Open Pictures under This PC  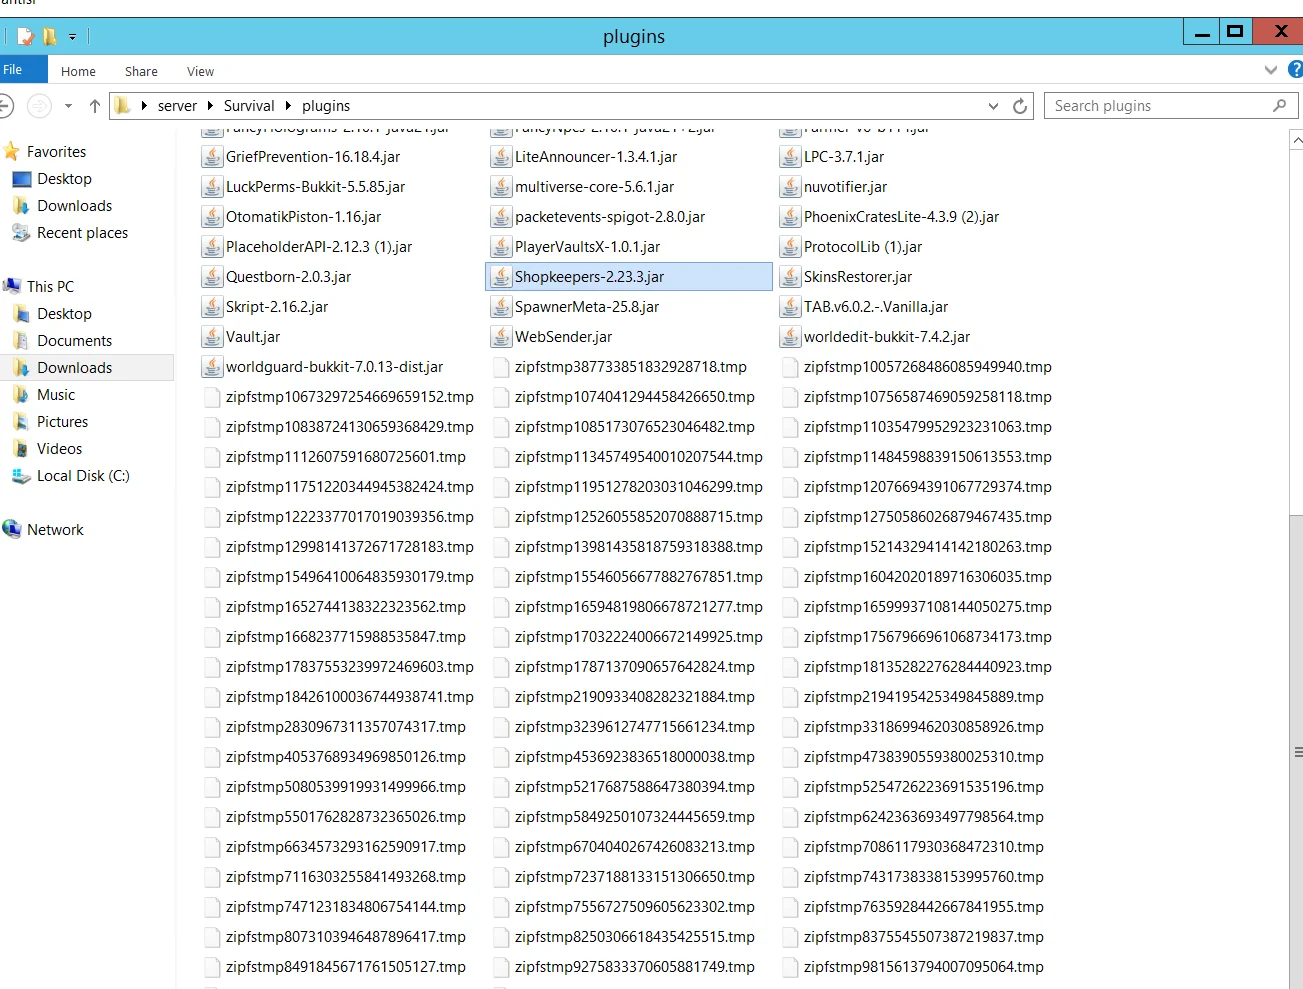[62, 422]
